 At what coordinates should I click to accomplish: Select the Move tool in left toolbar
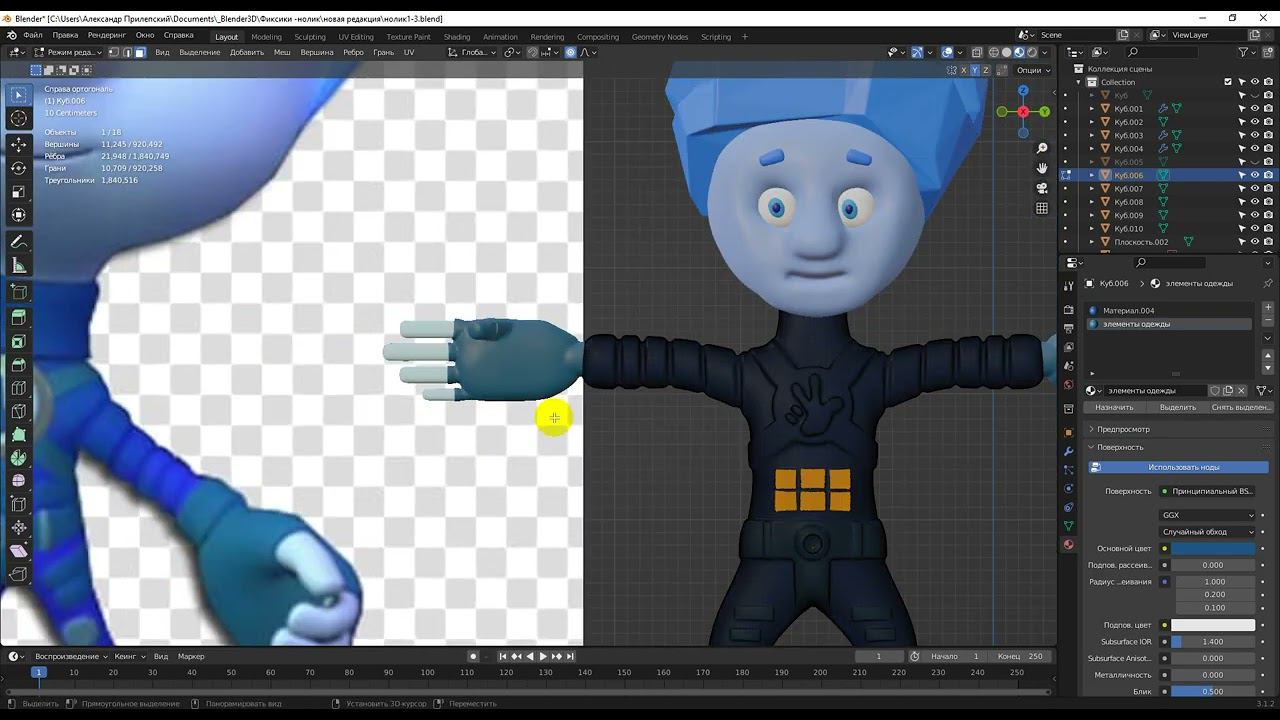click(19, 144)
